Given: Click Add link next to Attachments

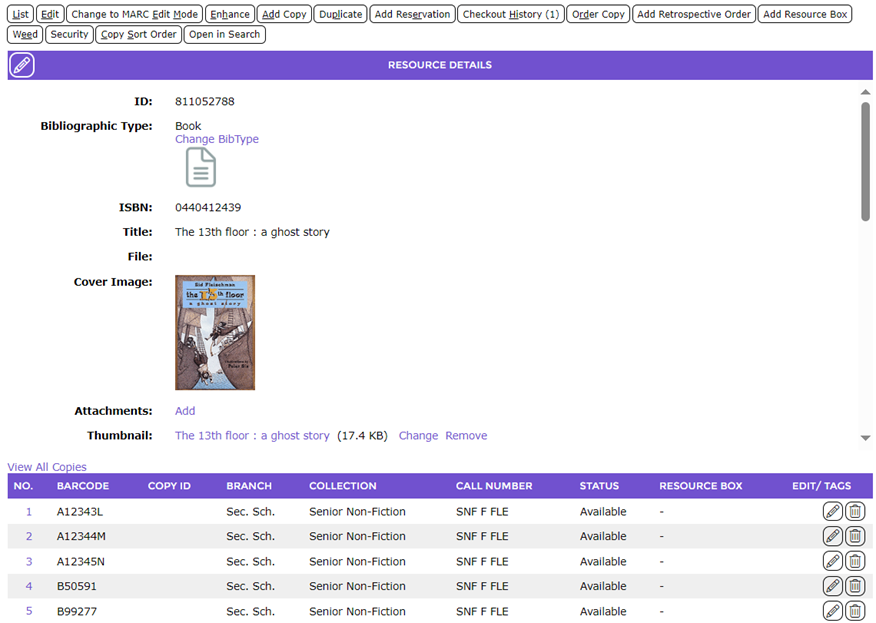Looking at the screenshot, I should click(185, 411).
